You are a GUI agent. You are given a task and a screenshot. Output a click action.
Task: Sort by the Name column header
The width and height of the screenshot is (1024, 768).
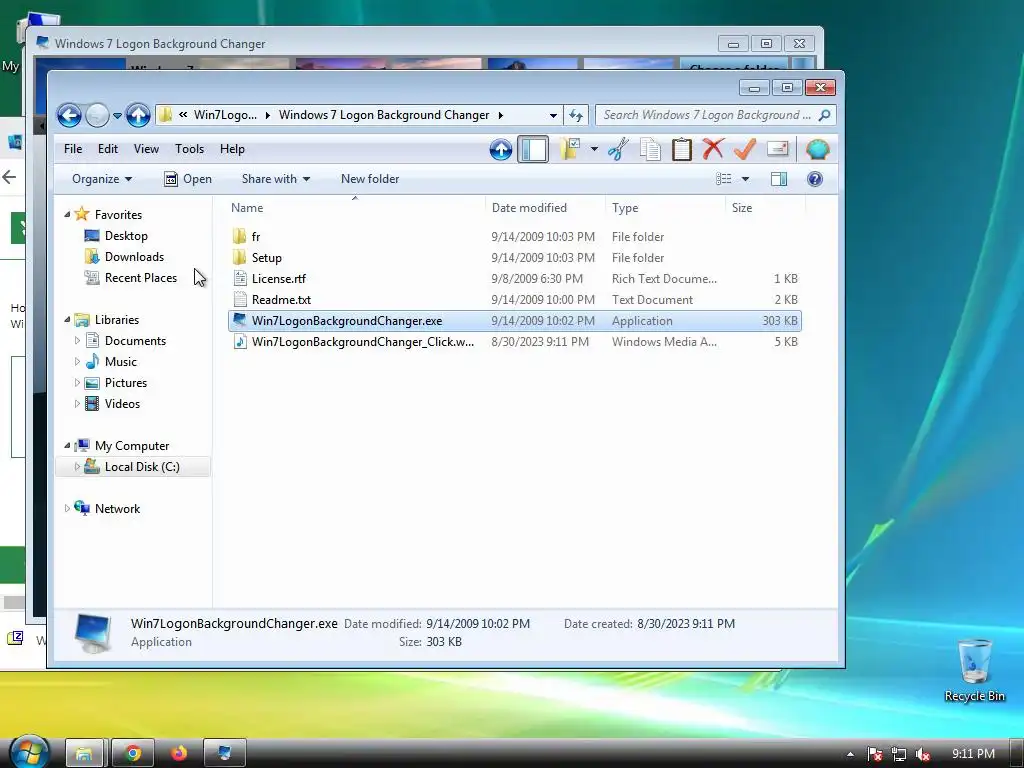[x=355, y=208]
